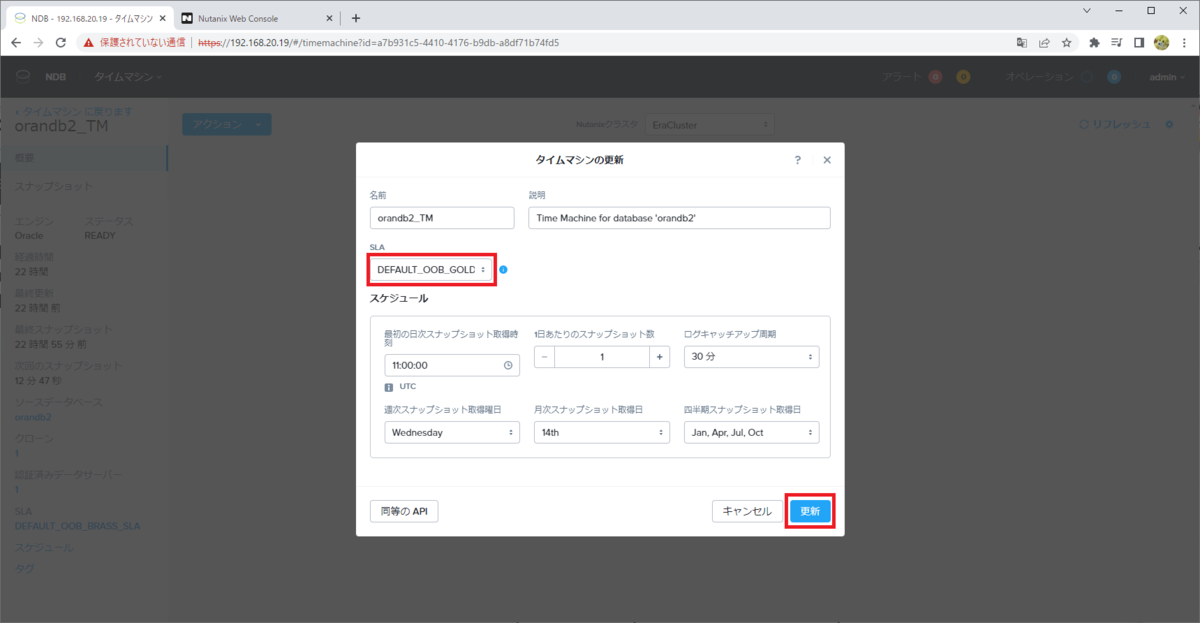Open the weekly snapshot day Wednesday dropdown
Screen dimensions: 1200x623
[452, 432]
